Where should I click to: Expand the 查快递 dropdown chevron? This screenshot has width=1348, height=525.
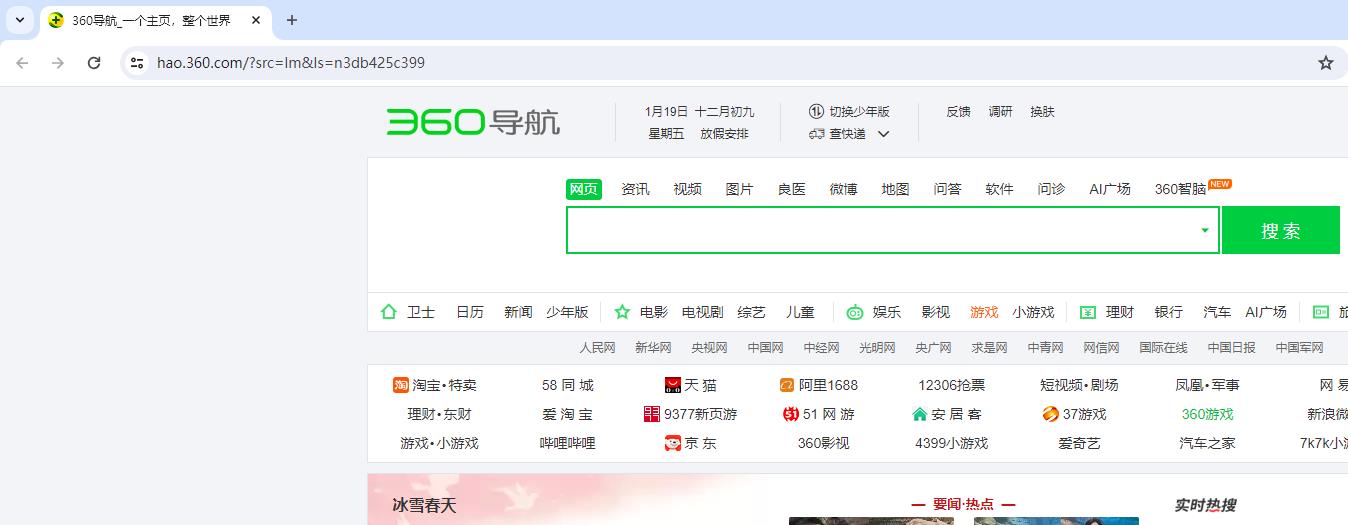click(x=883, y=134)
